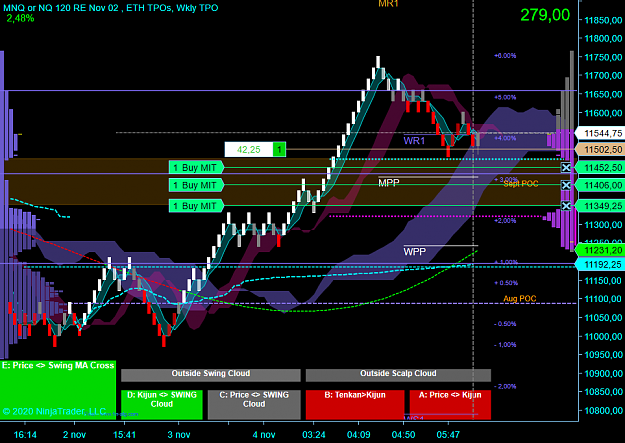625x443 pixels.
Task: Click the green 11452,50 order price marker
Action: [x=601, y=167]
